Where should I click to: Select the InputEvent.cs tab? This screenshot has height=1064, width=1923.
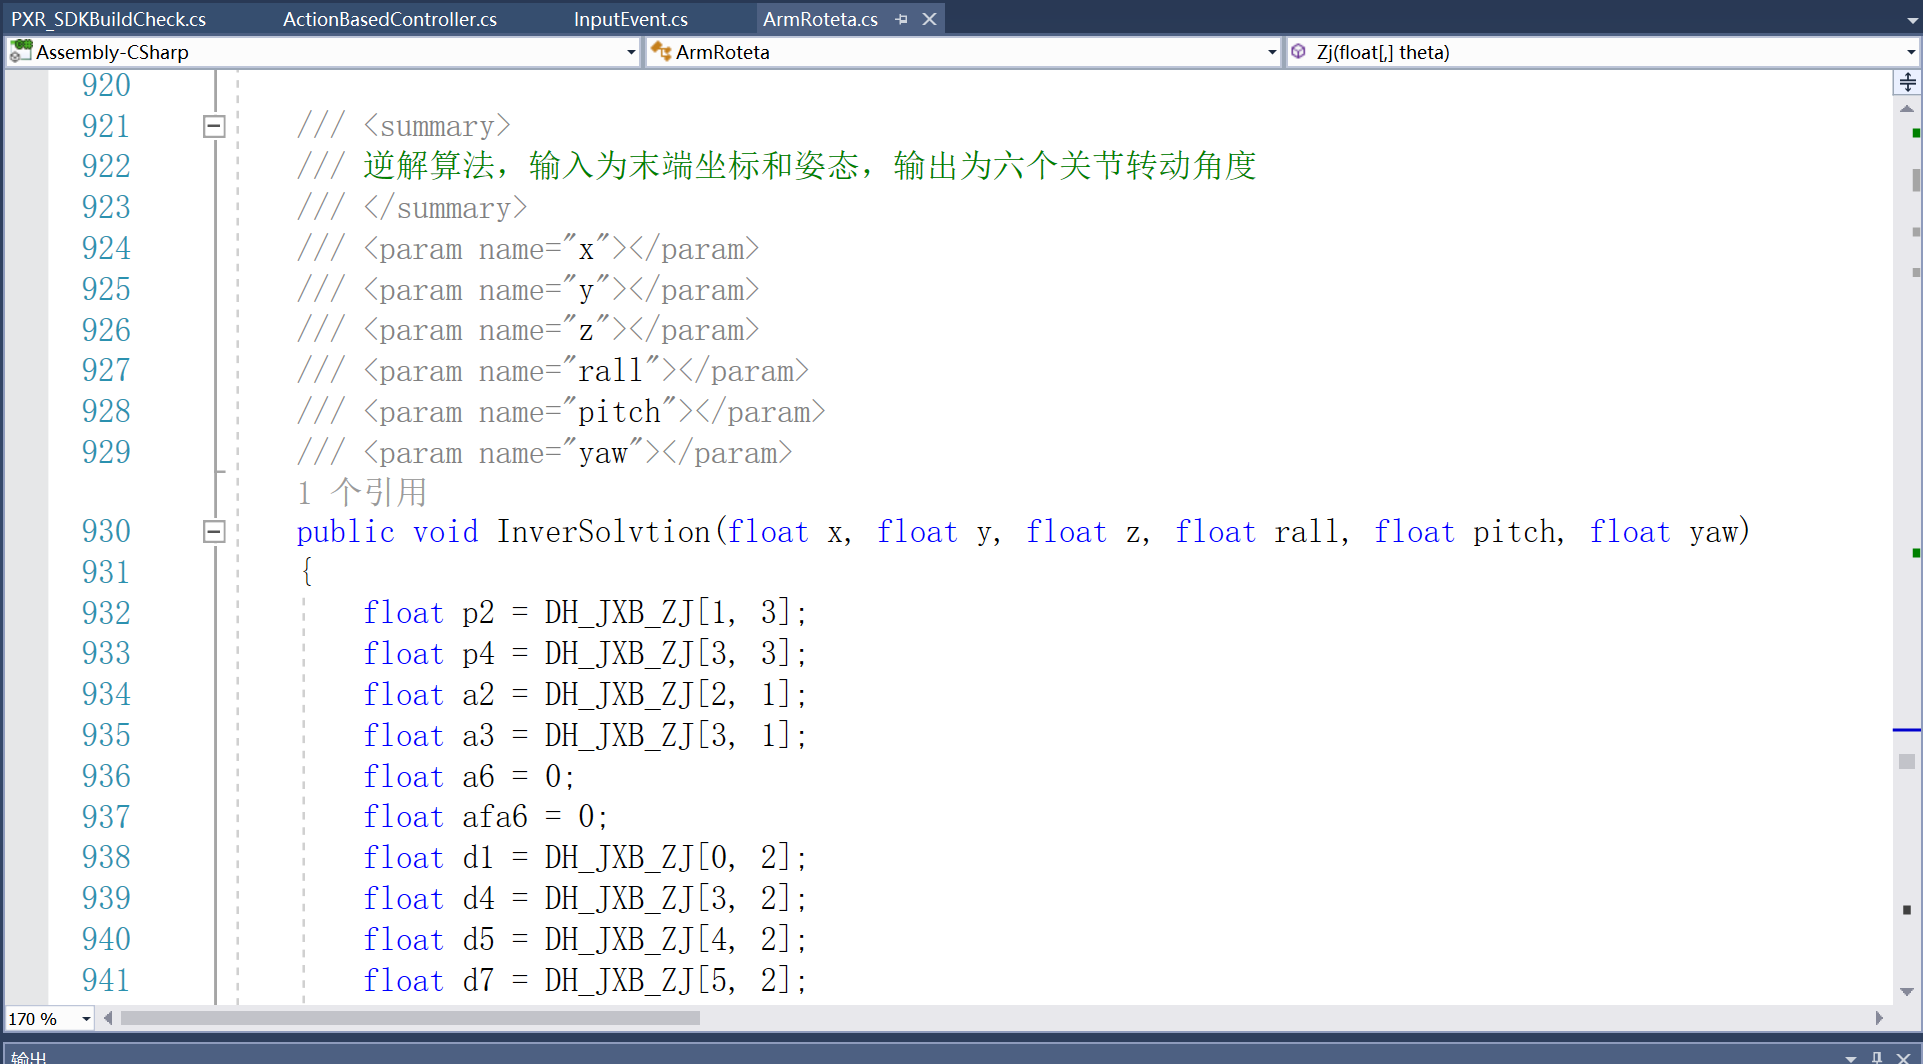coord(630,19)
